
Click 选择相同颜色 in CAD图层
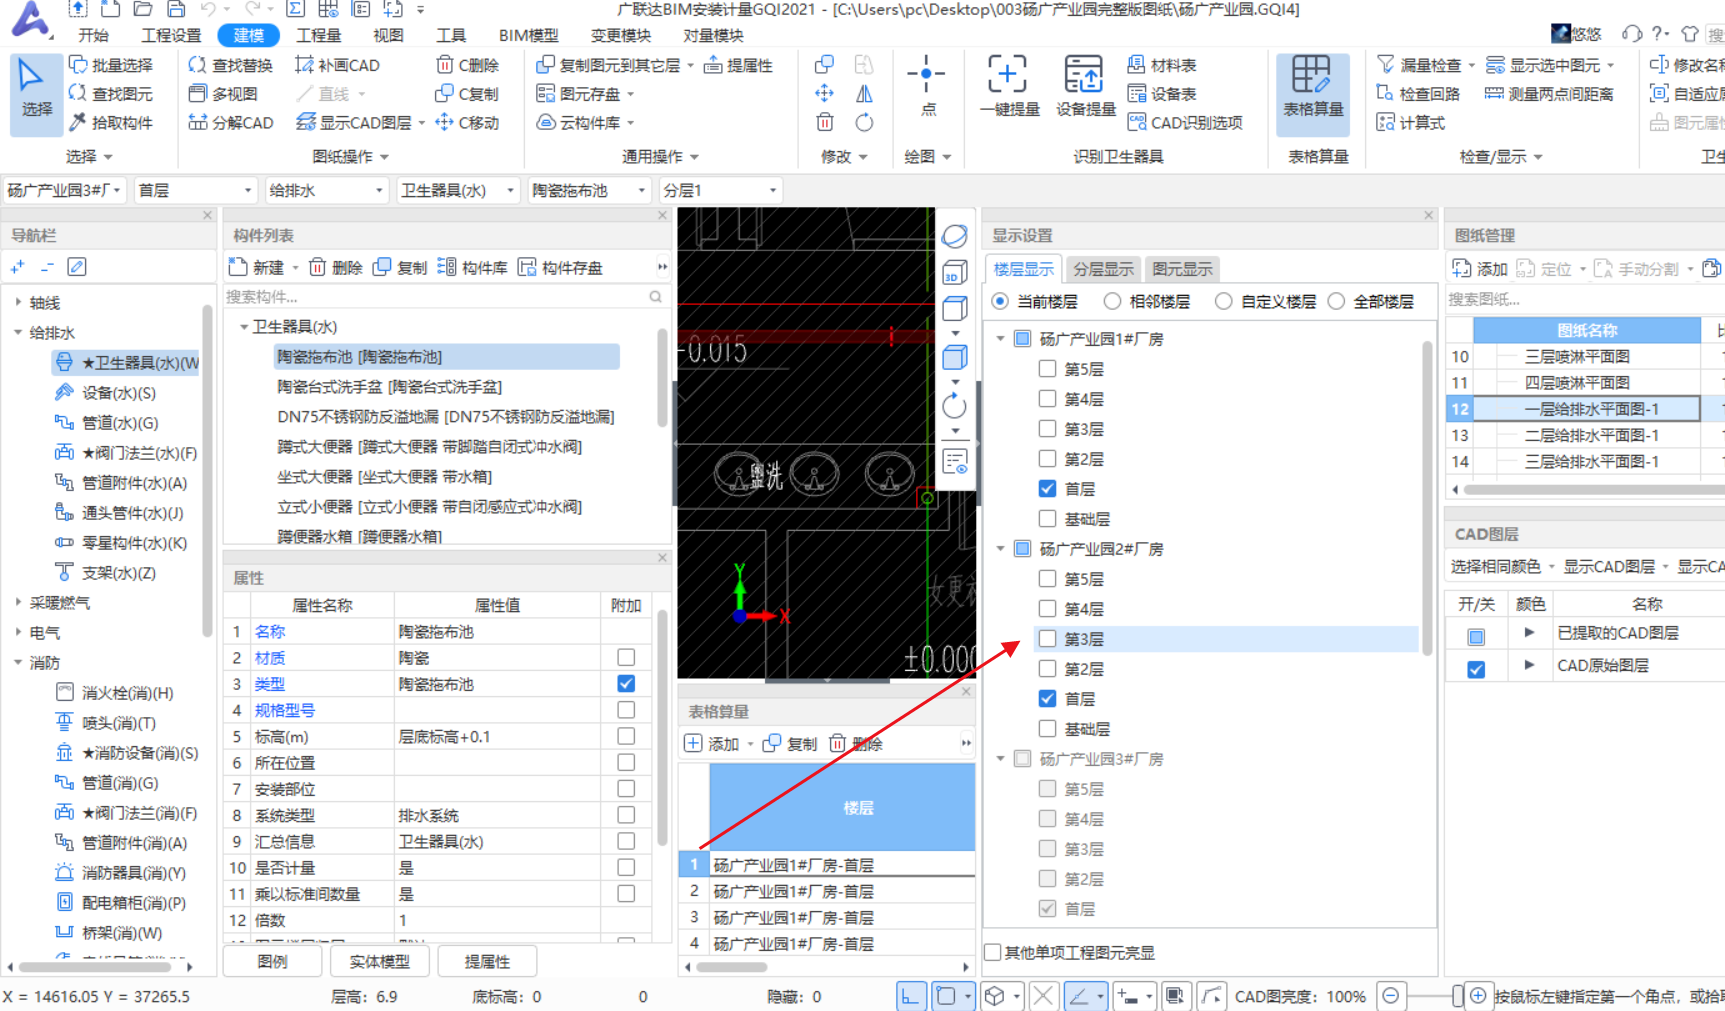coord(1497,566)
